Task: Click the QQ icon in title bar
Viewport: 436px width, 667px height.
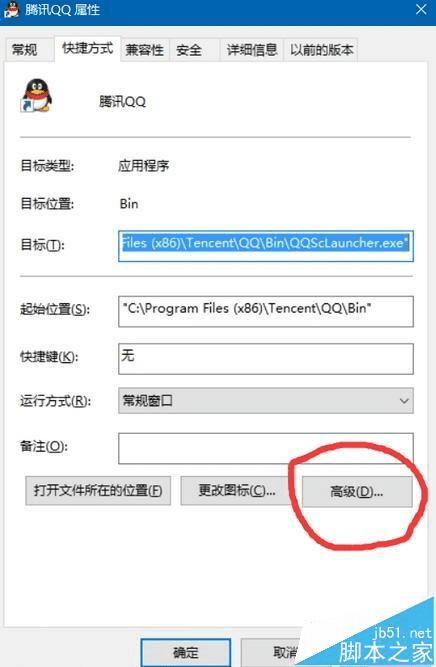Action: pos(11,9)
